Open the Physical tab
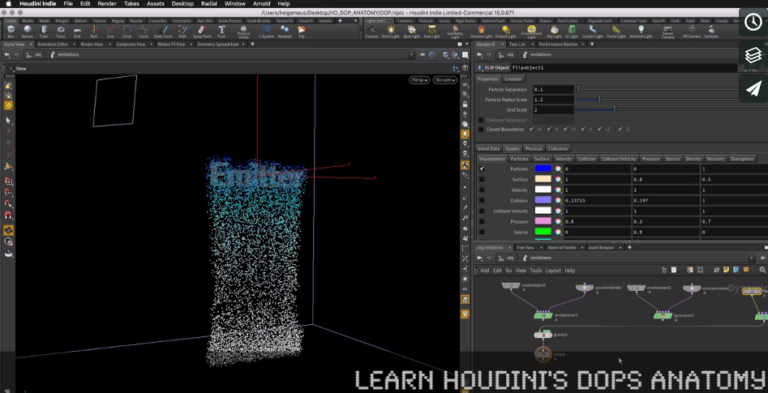Image resolution: width=768 pixels, height=393 pixels. [x=534, y=148]
